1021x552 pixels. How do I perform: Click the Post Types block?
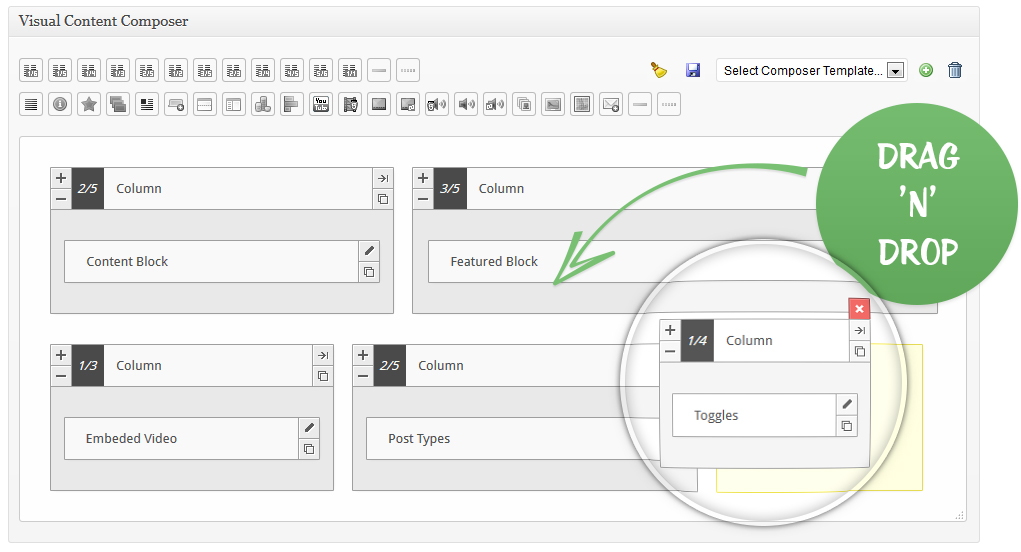coord(419,439)
